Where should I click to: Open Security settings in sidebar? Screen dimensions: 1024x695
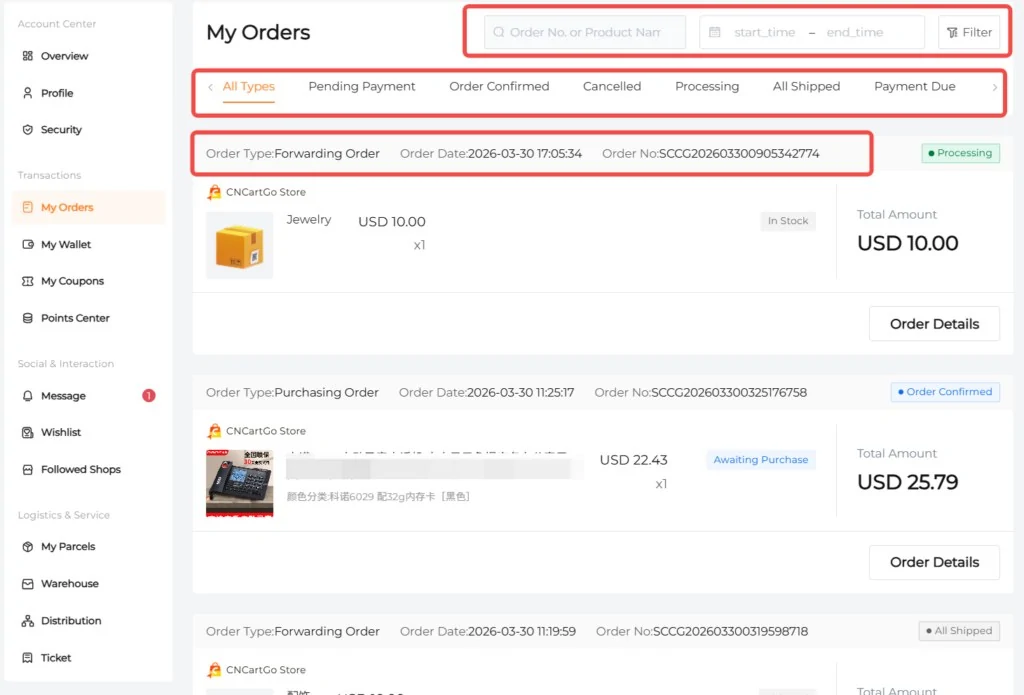tap(61, 129)
